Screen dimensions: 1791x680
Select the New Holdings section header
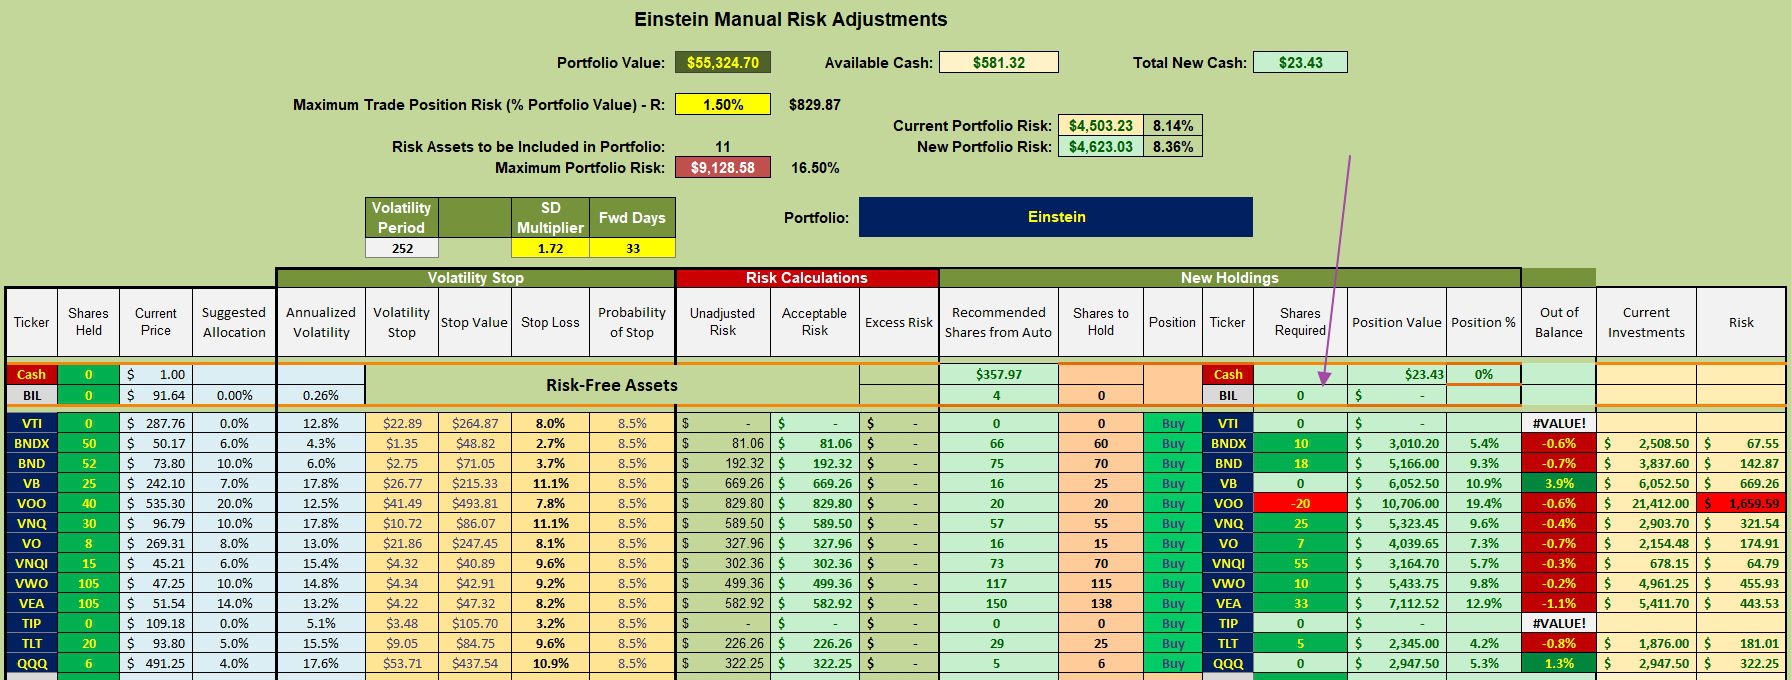click(x=1229, y=278)
